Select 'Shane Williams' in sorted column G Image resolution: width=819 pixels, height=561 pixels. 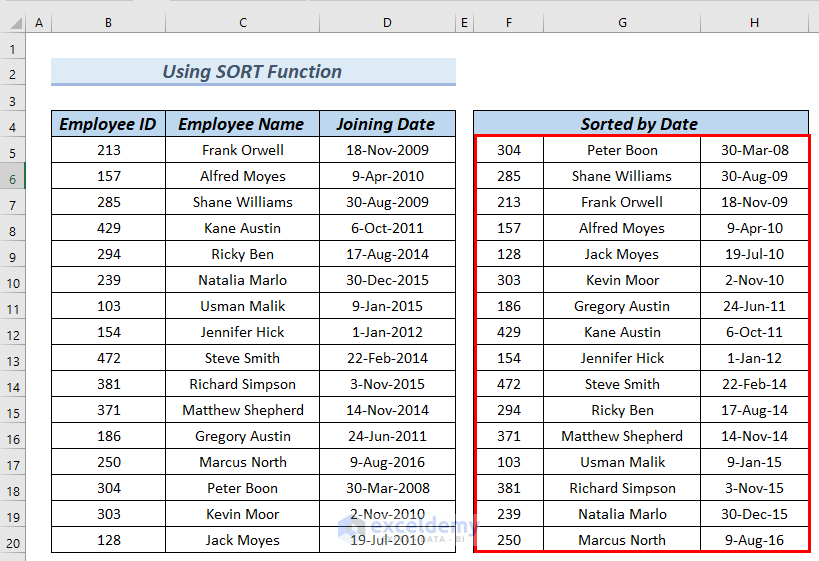(622, 176)
